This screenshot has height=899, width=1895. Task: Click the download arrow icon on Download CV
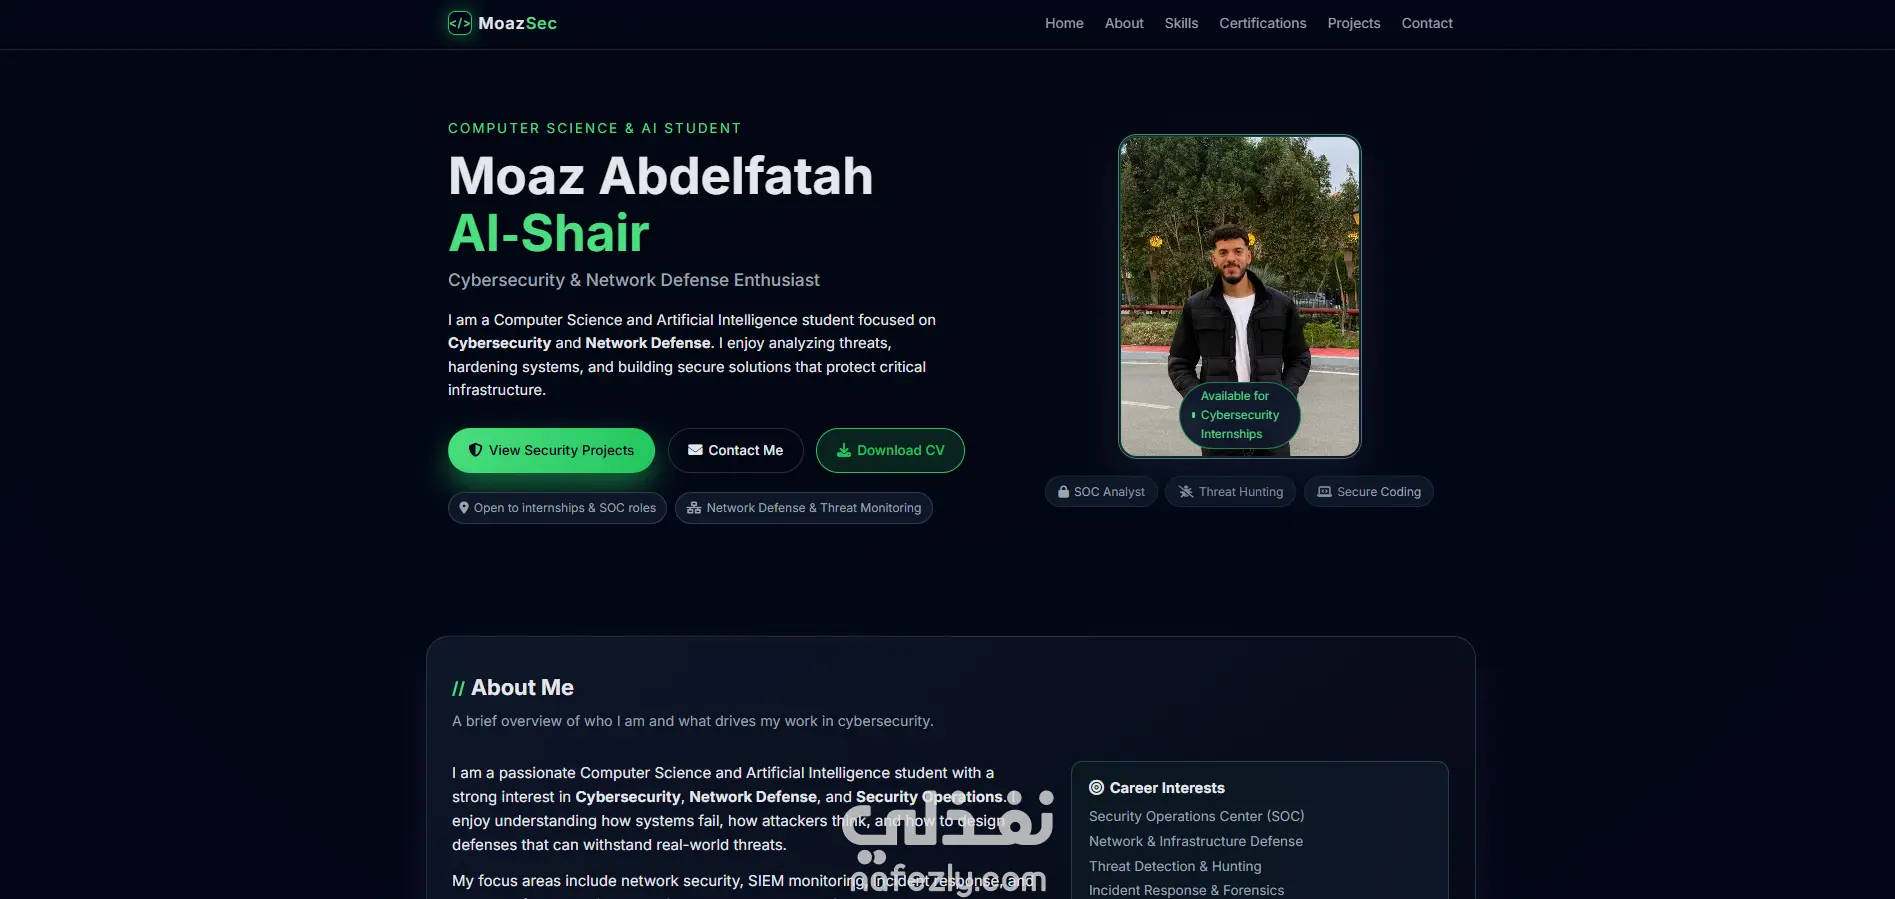pos(844,450)
